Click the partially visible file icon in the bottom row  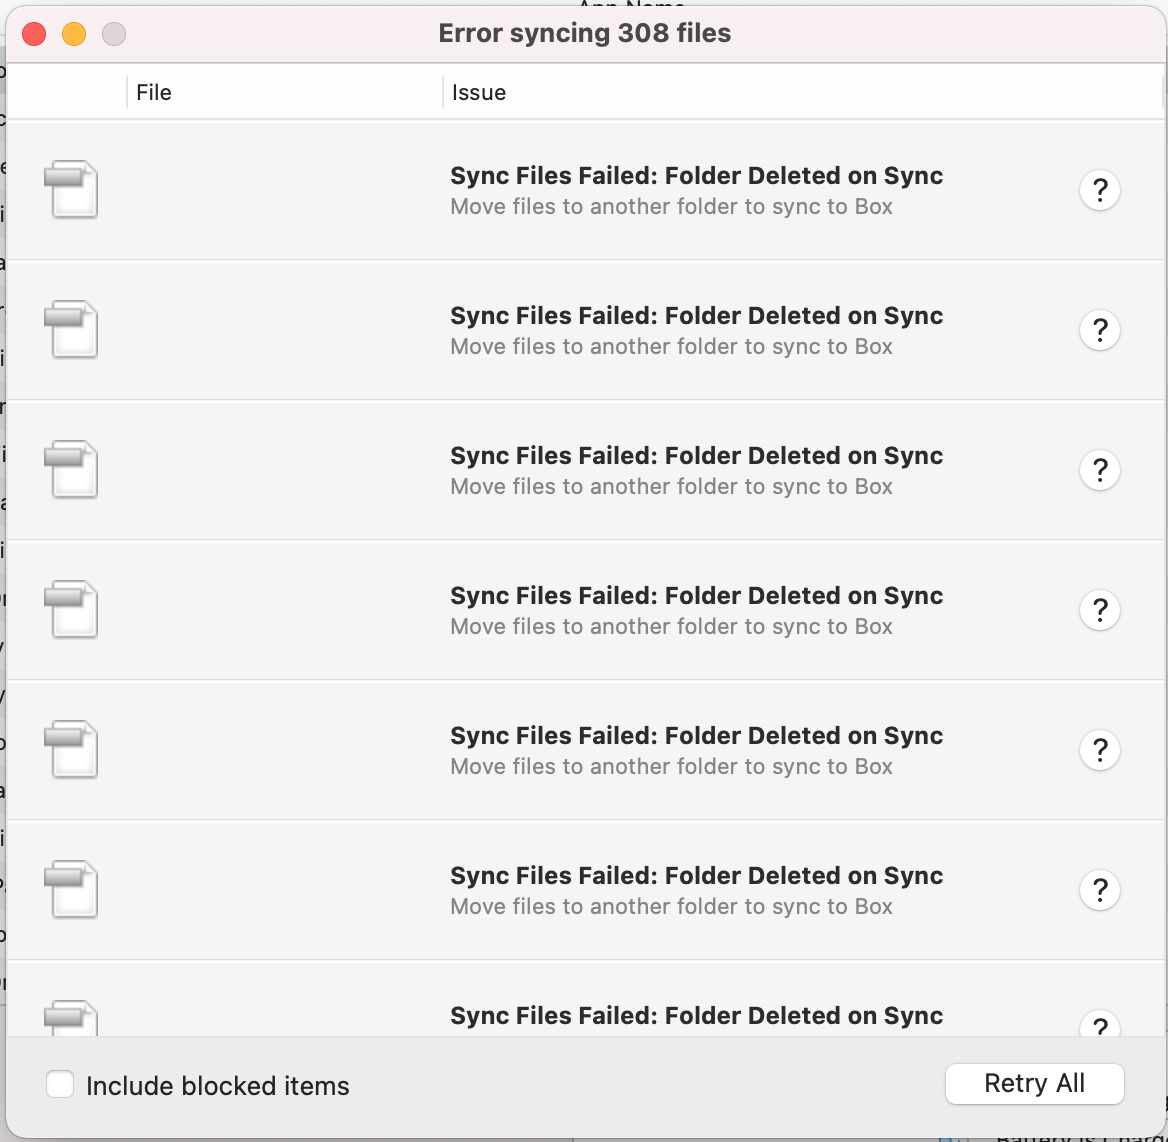(70, 1018)
